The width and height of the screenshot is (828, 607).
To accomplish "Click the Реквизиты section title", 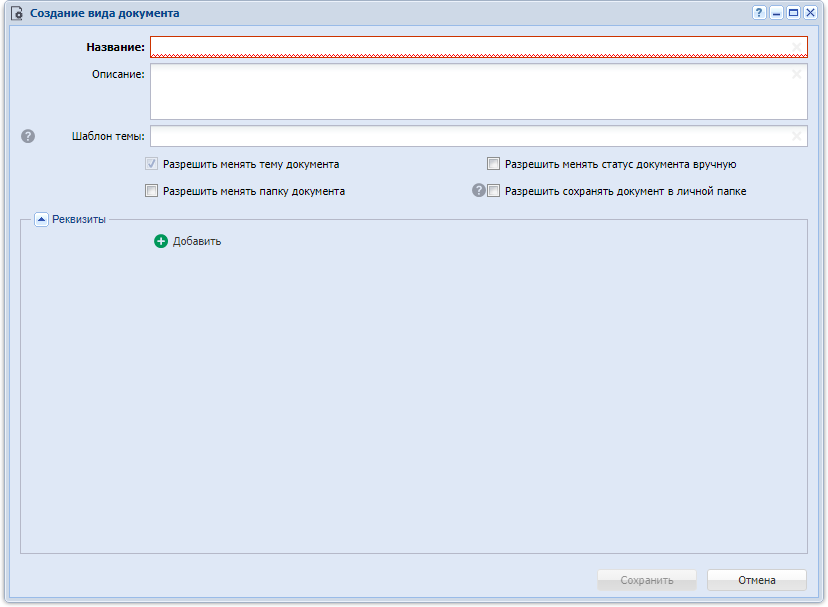I will coord(79,219).
